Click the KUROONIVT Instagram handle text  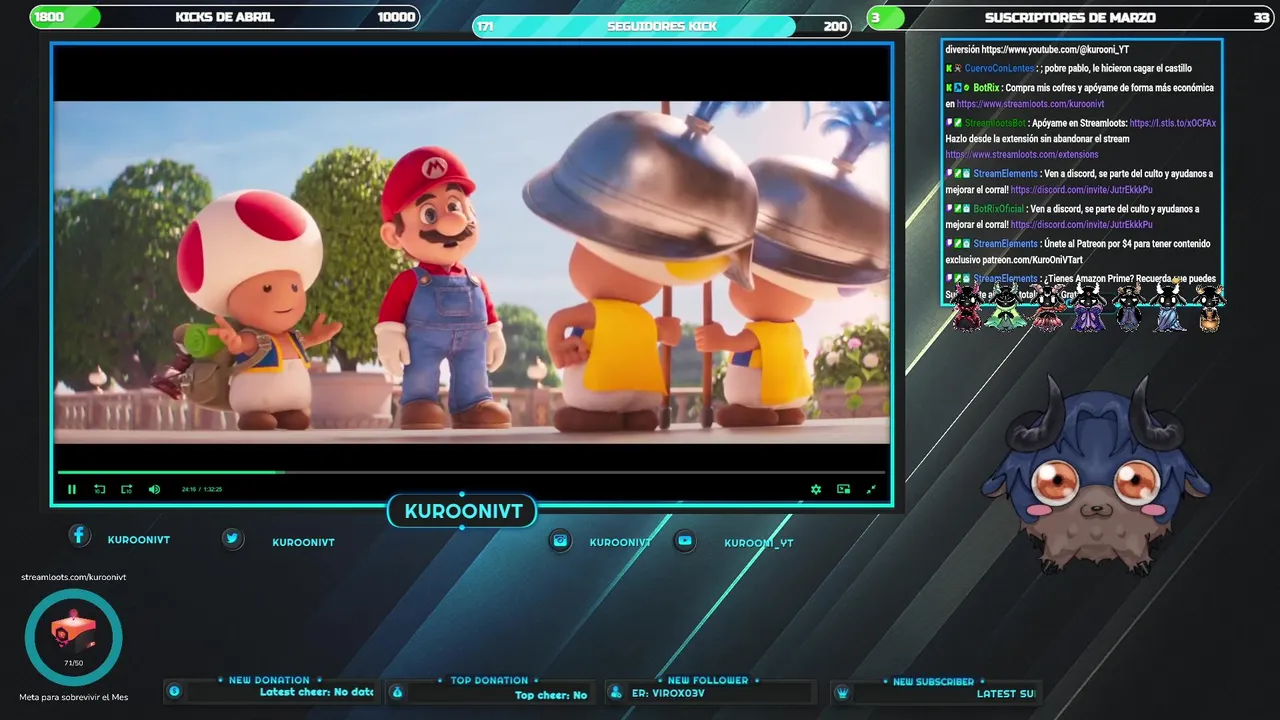(x=620, y=542)
